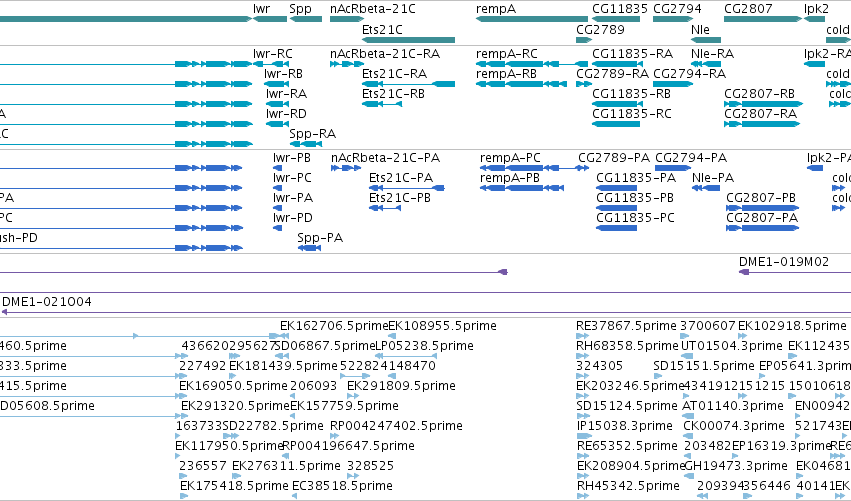
Task: Open the CG2794-PA protein label
Action: point(691,158)
